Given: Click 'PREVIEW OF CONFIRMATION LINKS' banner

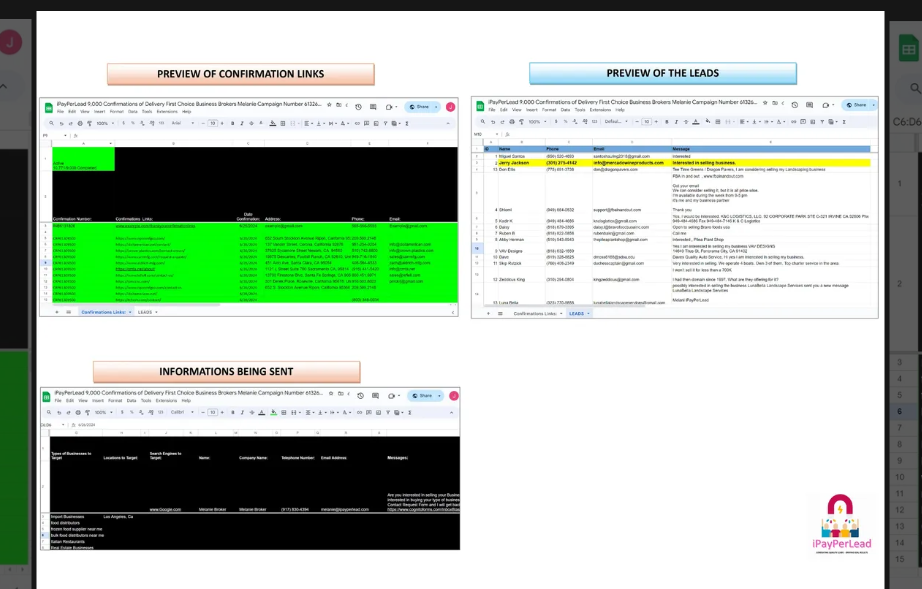Looking at the screenshot, I should [240, 74].
